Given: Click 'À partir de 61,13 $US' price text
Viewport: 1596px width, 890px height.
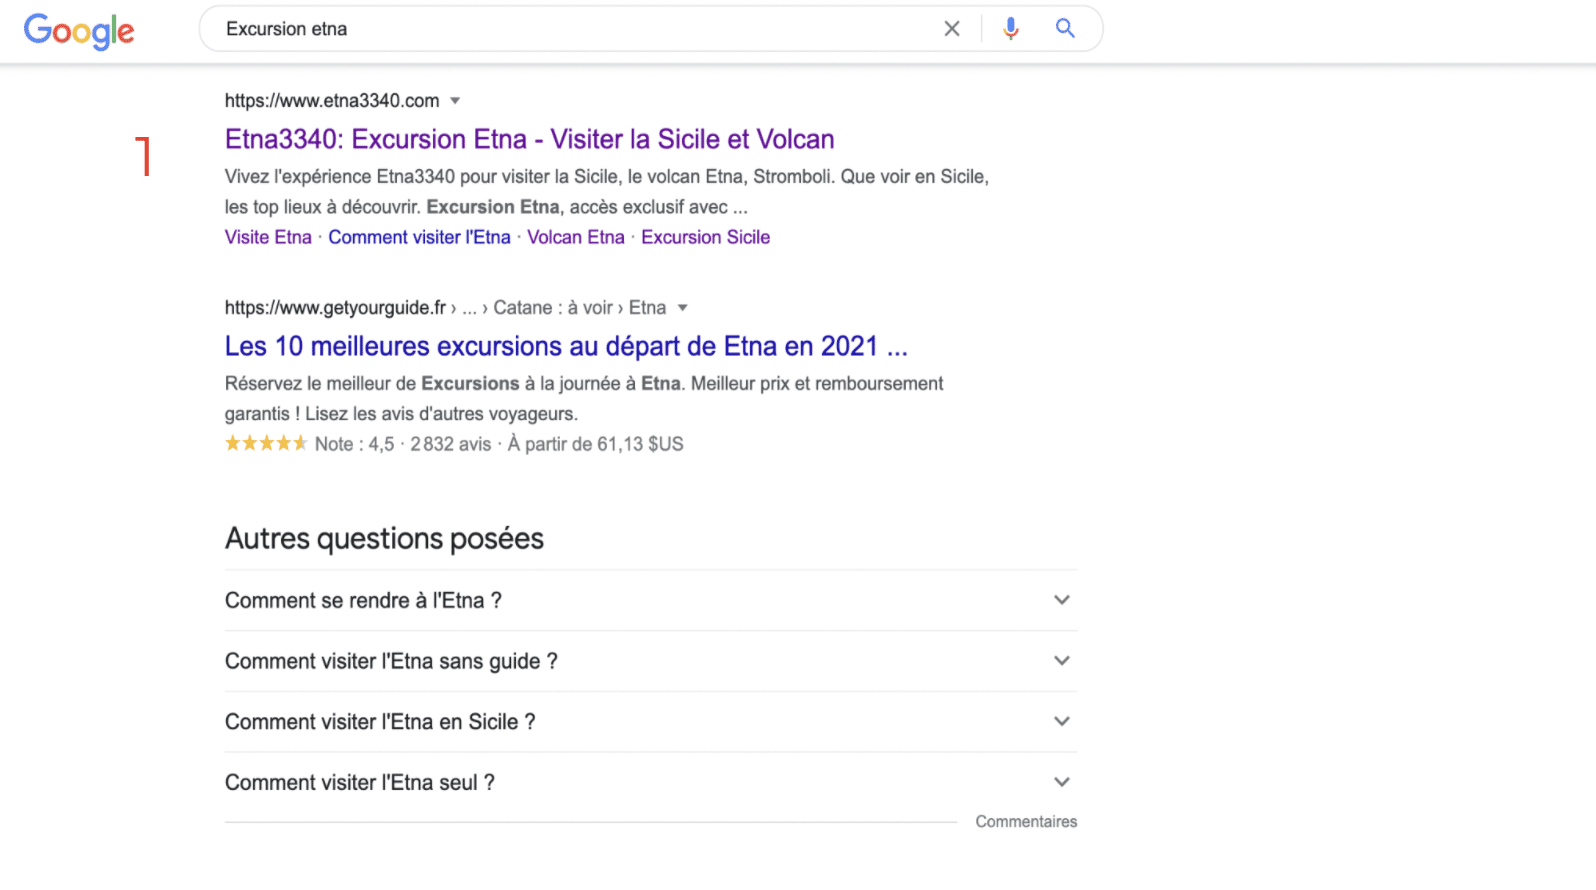Looking at the screenshot, I should click(596, 444).
